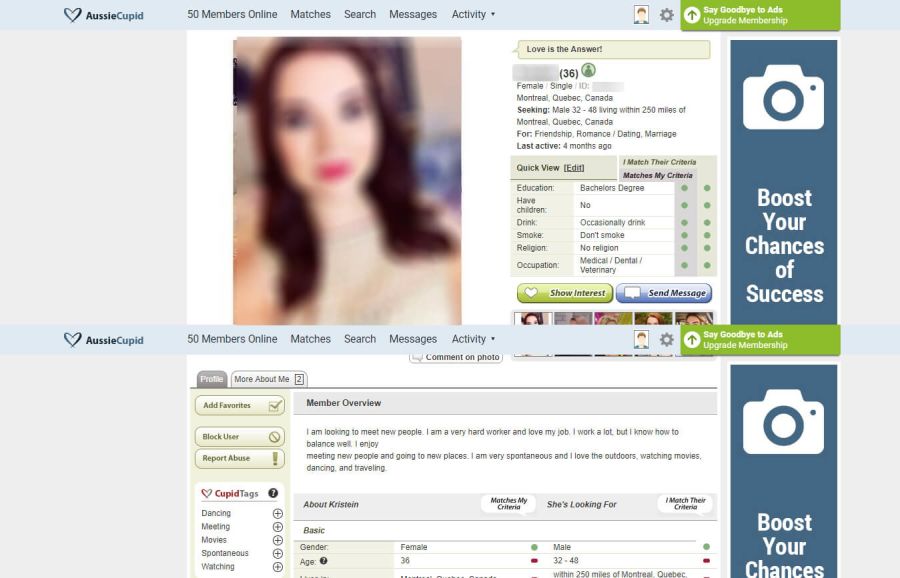Click the heart icon on Show Interest
Screen dimensions: 900x578
pos(531,292)
